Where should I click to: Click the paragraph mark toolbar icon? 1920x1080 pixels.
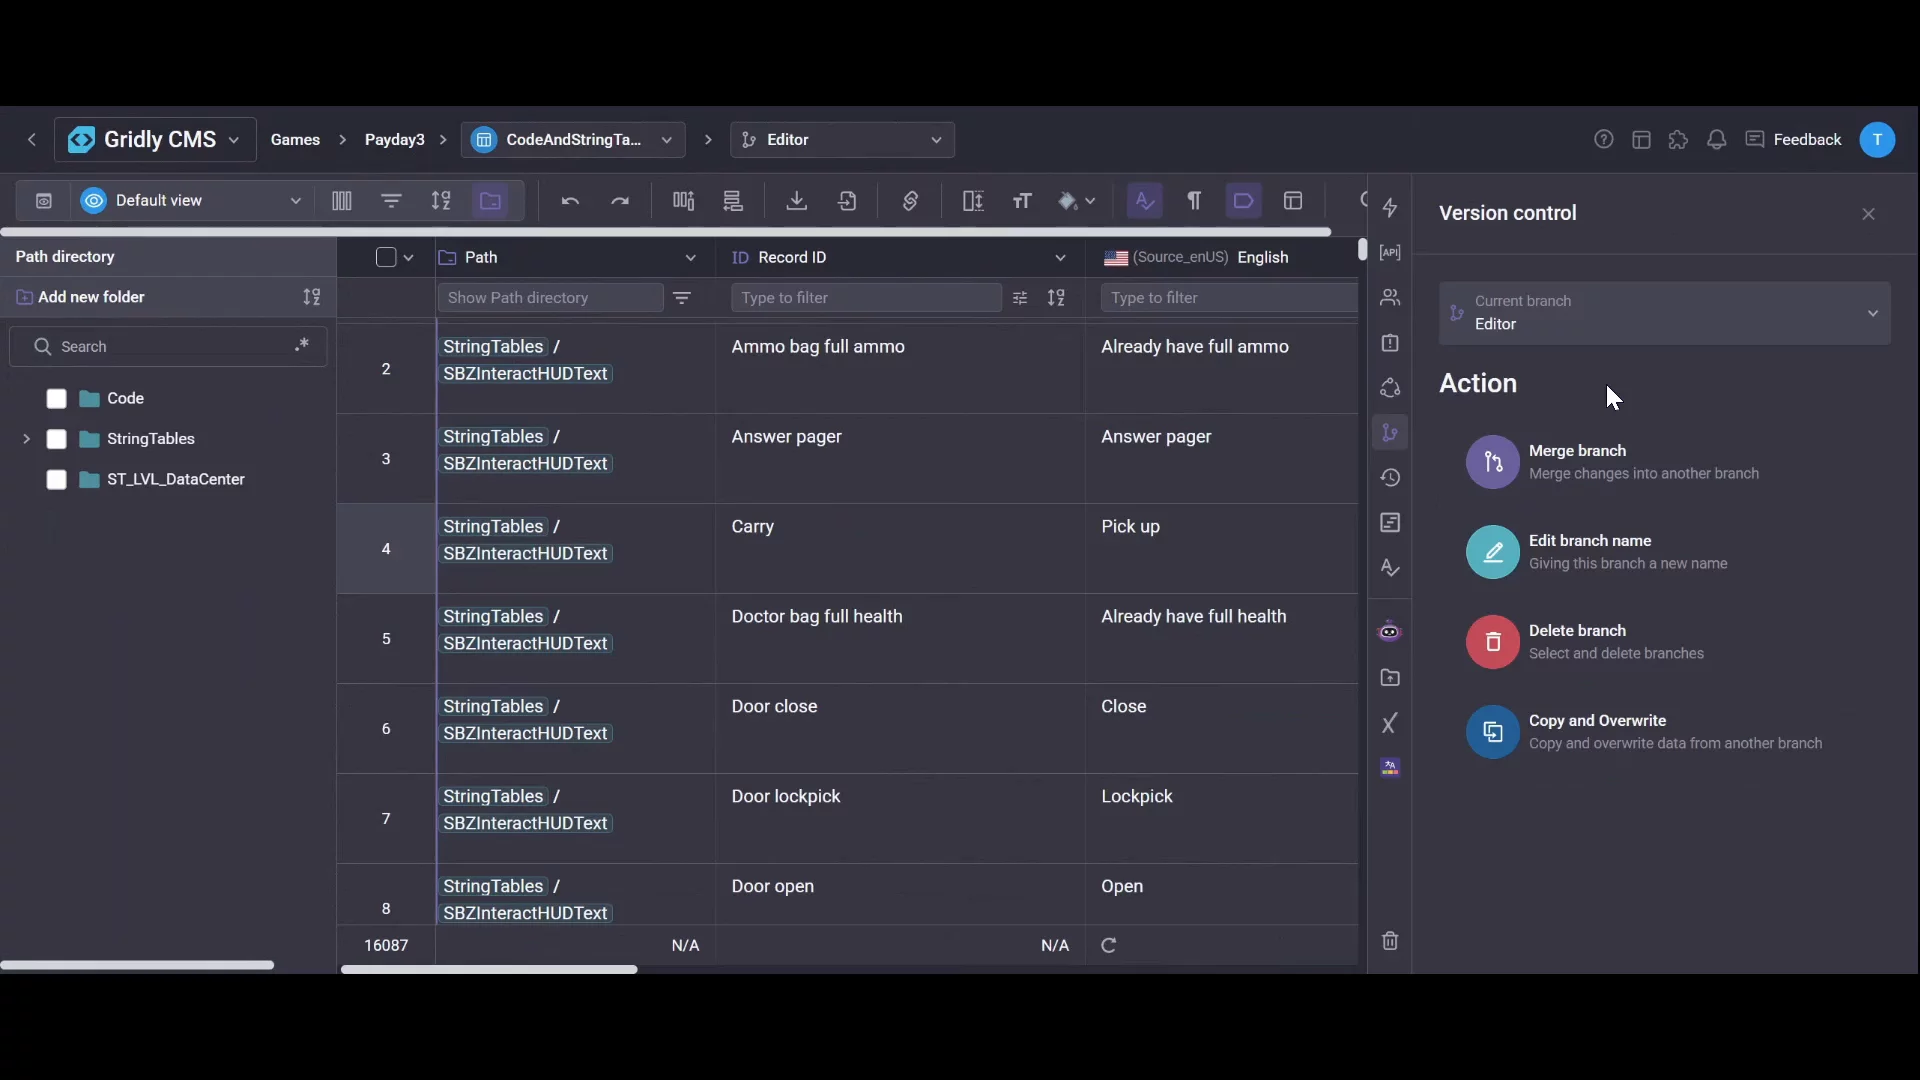pos(1194,201)
